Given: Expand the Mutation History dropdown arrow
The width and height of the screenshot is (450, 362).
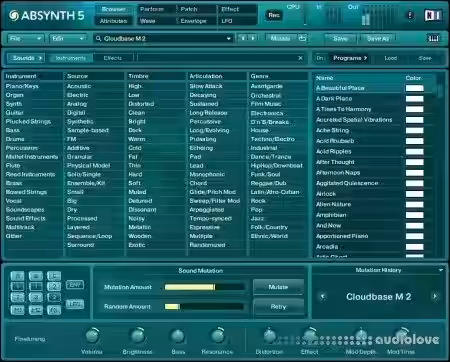Looking at the screenshot, I should 441,270.
